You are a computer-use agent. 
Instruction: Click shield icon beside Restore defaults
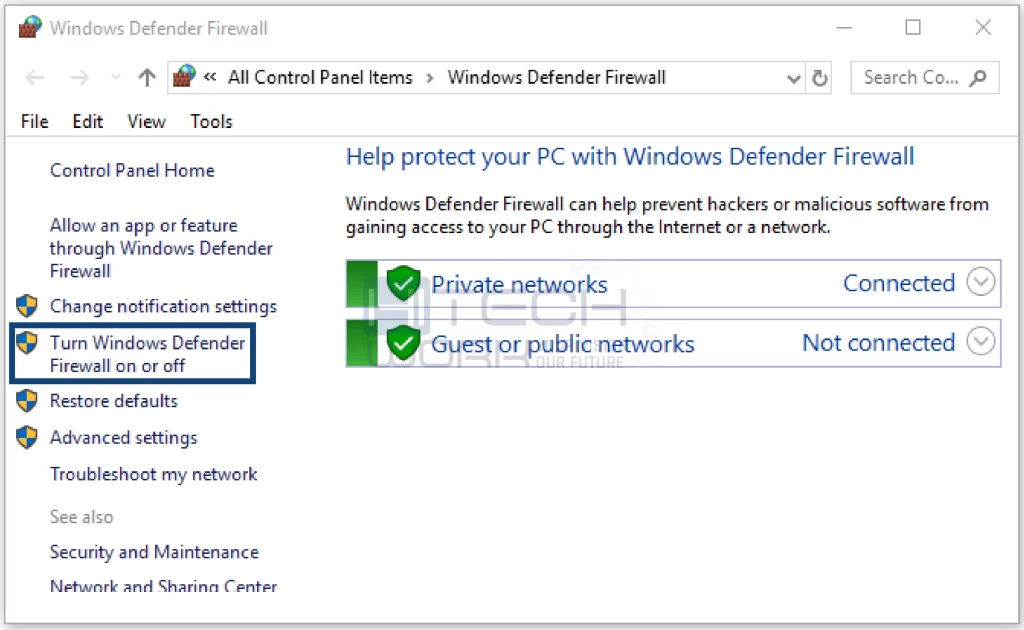coord(27,401)
